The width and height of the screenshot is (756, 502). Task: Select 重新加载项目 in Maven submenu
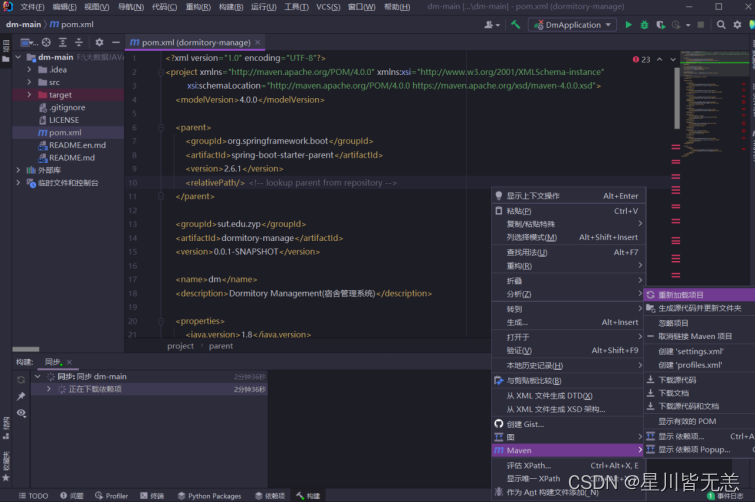699,295
